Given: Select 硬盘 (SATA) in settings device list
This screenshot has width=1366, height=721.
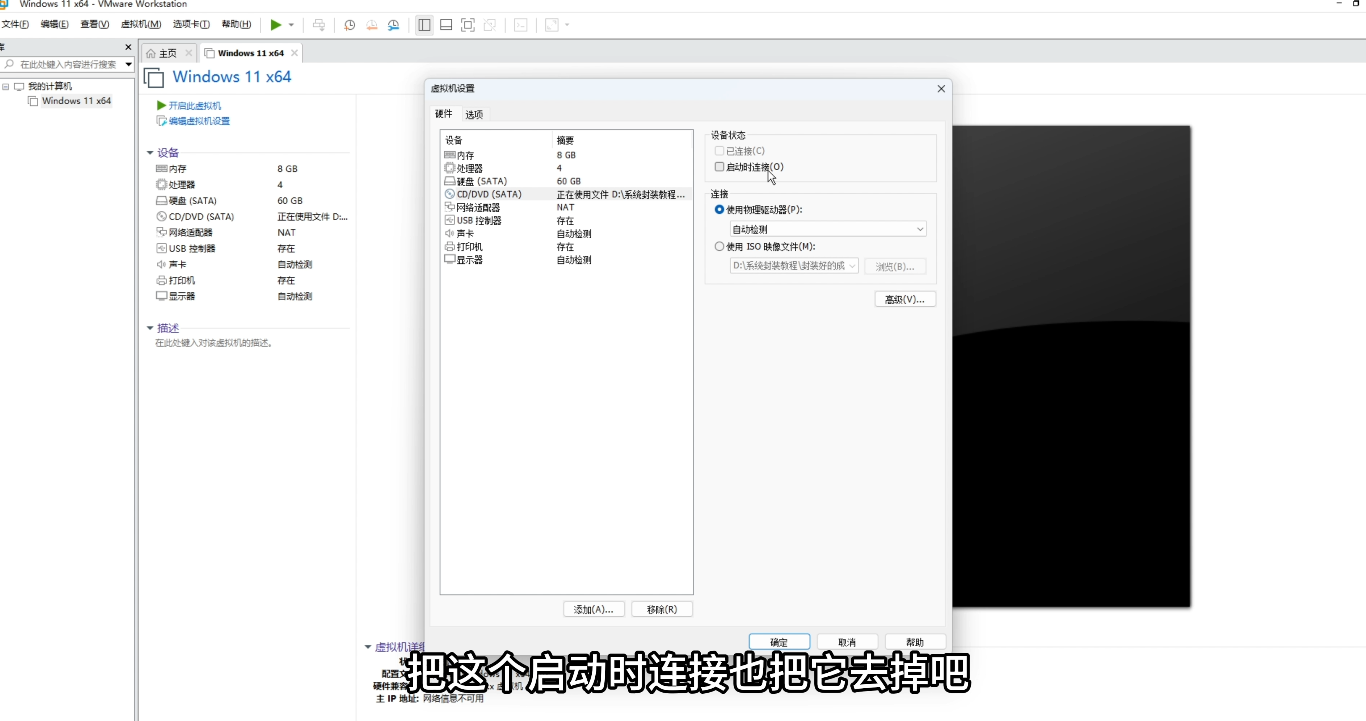Looking at the screenshot, I should pos(566,181).
